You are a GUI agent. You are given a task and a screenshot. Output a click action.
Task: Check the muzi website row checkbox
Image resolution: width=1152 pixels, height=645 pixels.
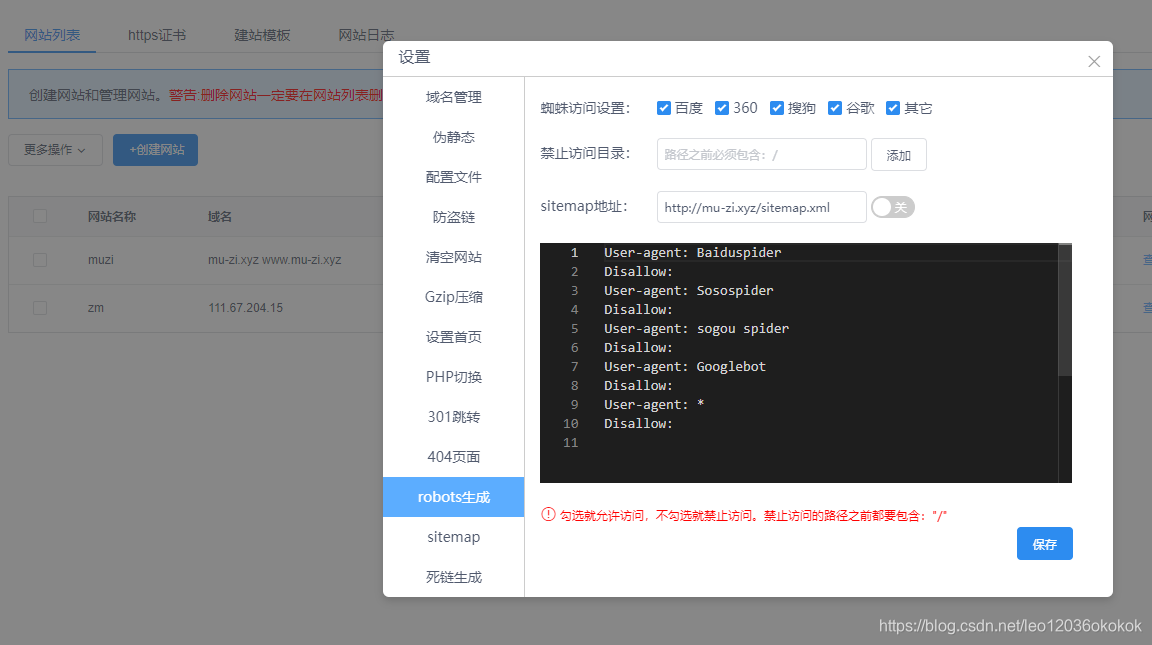pos(40,260)
